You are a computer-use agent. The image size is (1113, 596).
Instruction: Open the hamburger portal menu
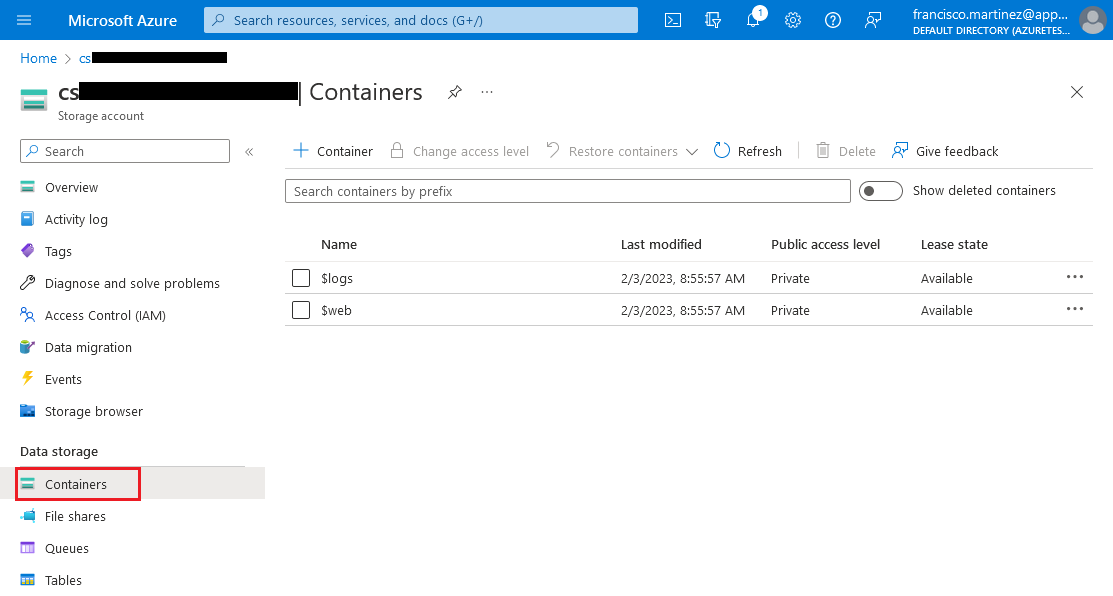coord(25,20)
